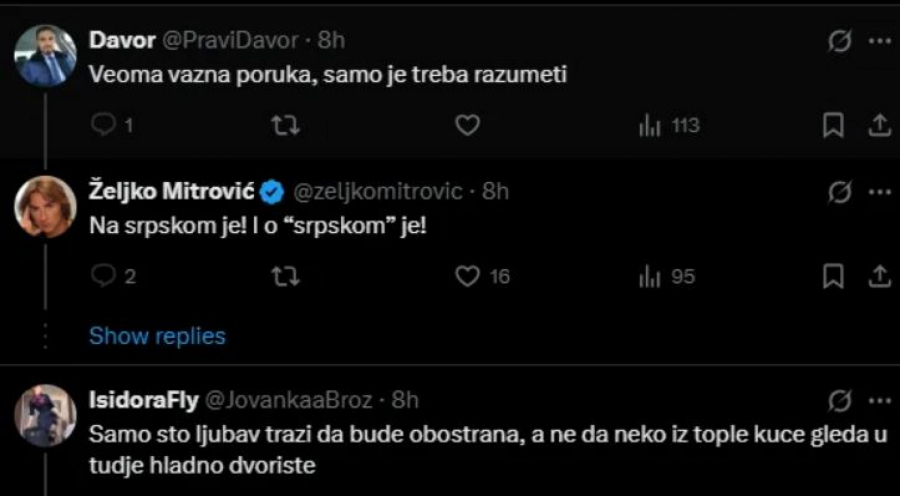This screenshot has height=496, width=900.
Task: Reply to Davor's tweet
Action: 105,125
